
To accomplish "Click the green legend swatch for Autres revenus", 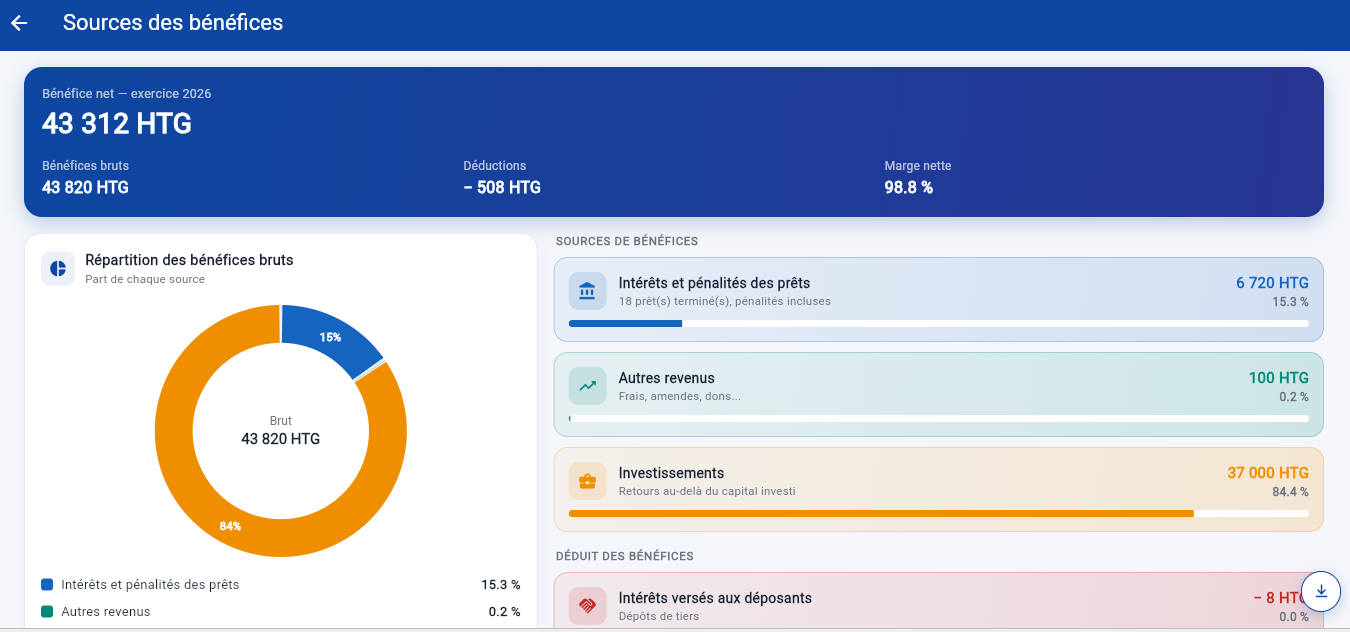I will tap(47, 611).
